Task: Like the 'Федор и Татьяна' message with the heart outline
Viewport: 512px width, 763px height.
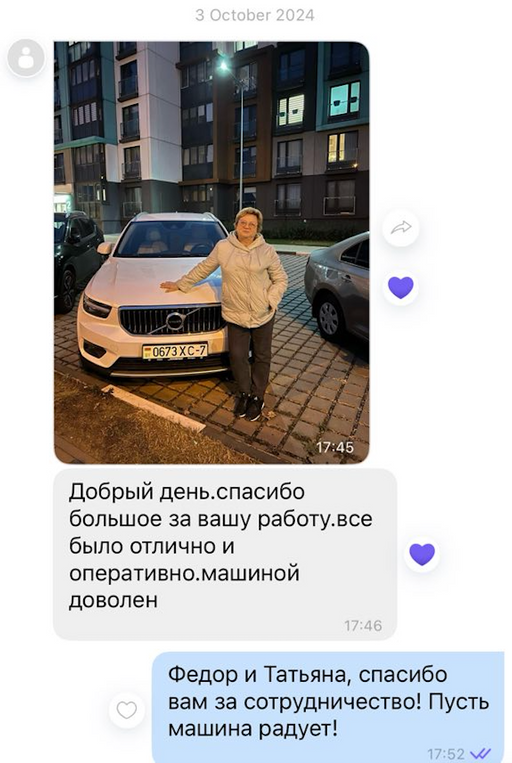Action: click(127, 710)
